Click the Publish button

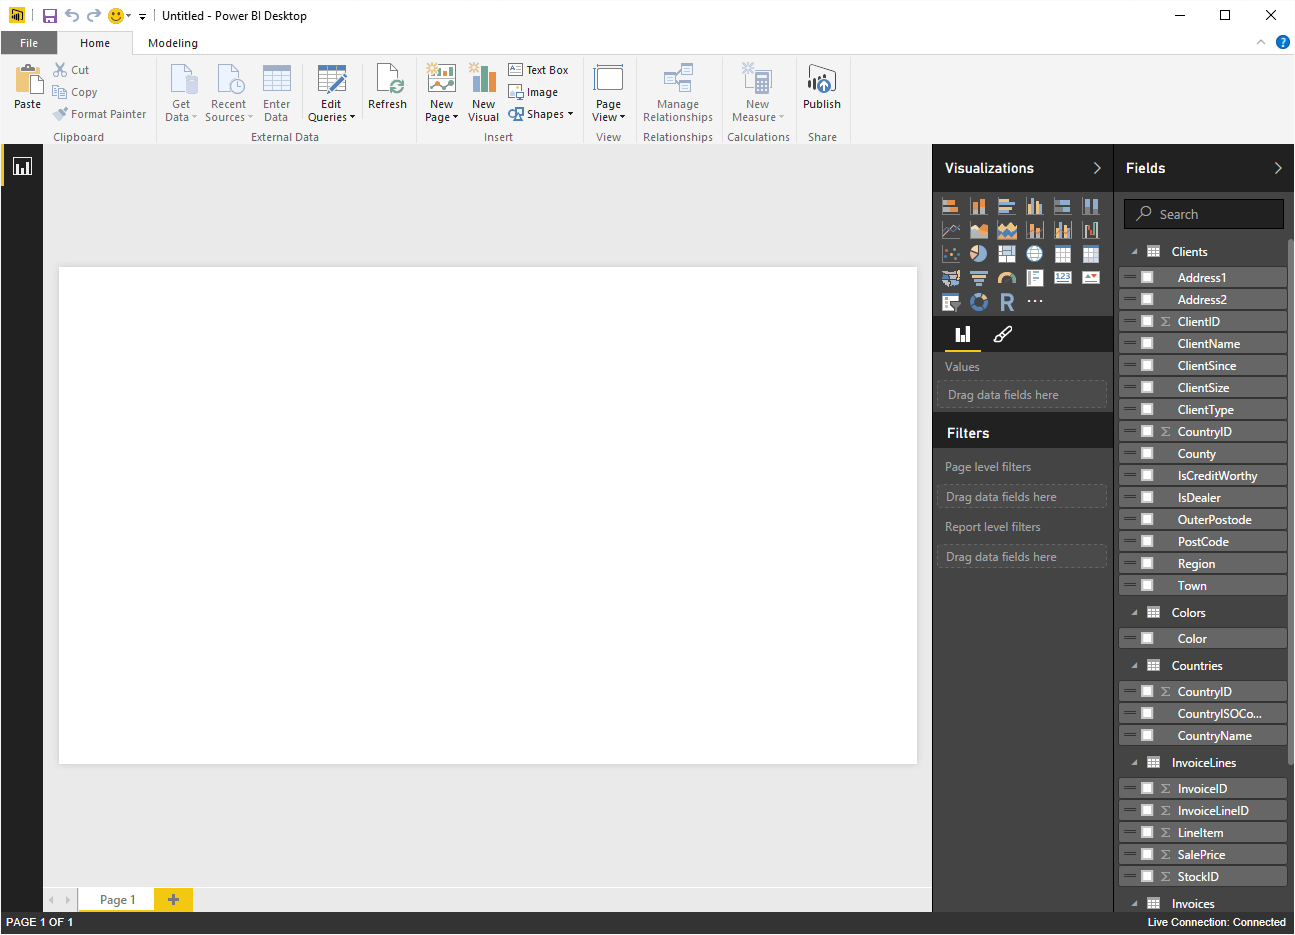click(822, 88)
